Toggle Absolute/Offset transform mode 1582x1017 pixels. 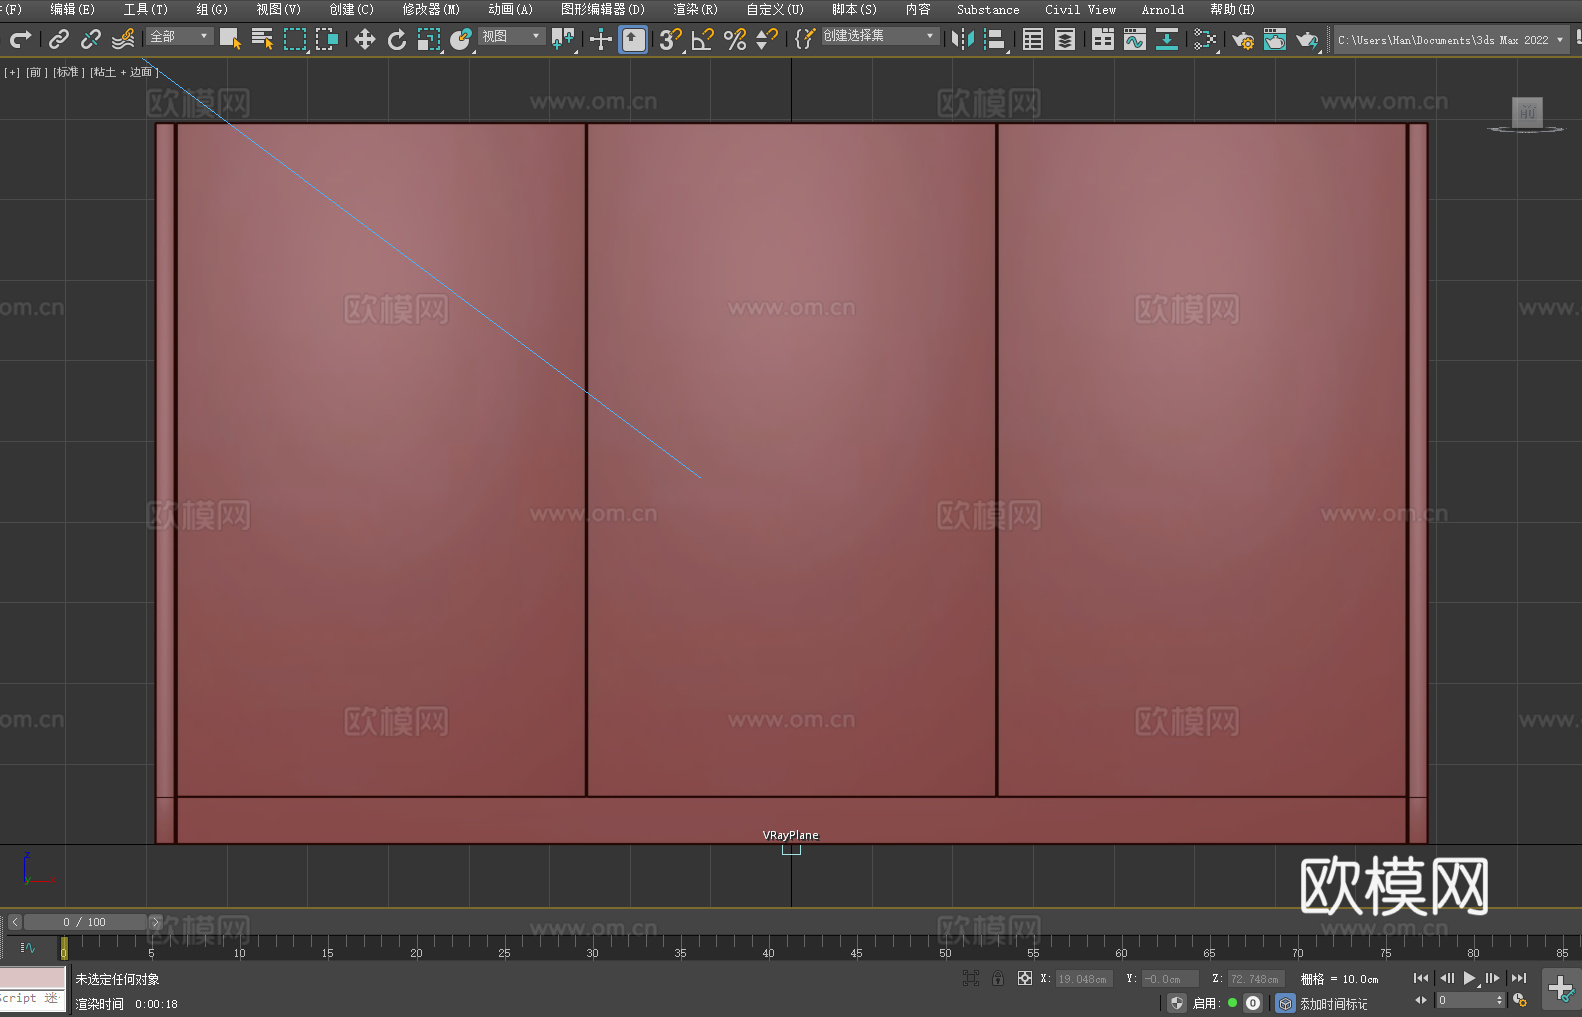coord(1025,978)
